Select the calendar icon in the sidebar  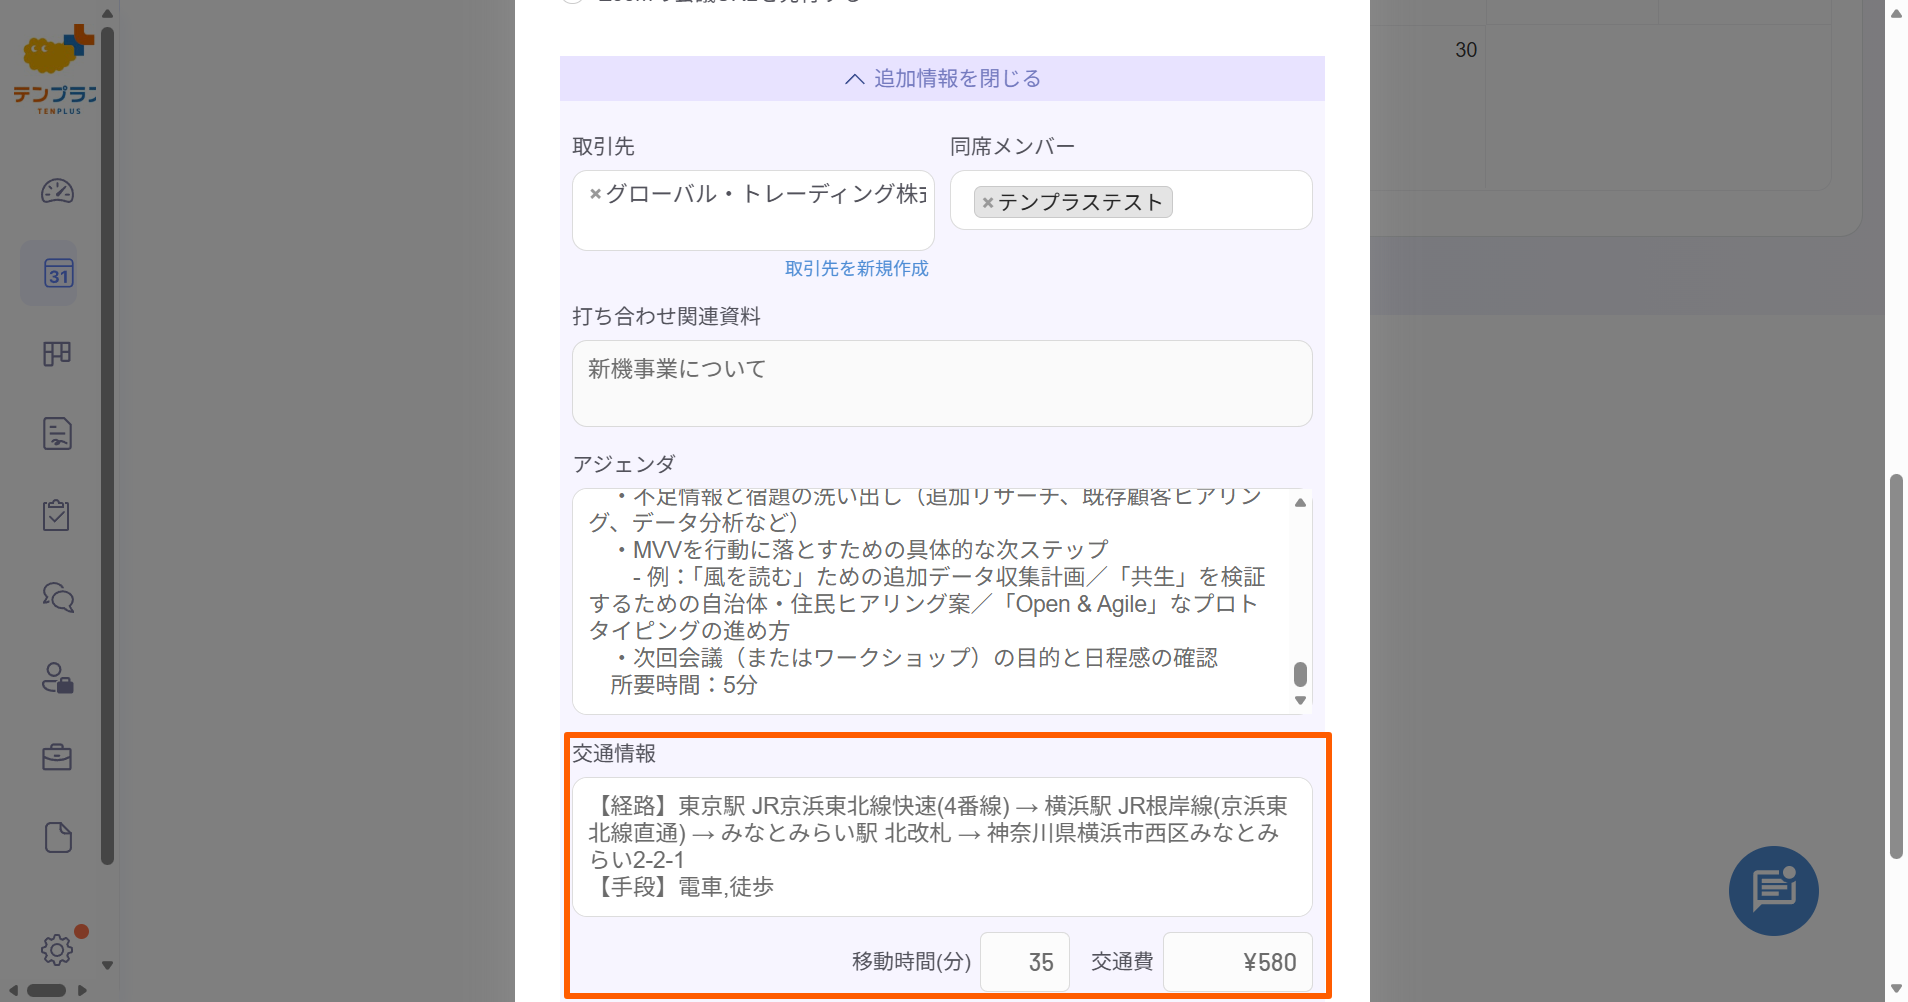point(57,273)
